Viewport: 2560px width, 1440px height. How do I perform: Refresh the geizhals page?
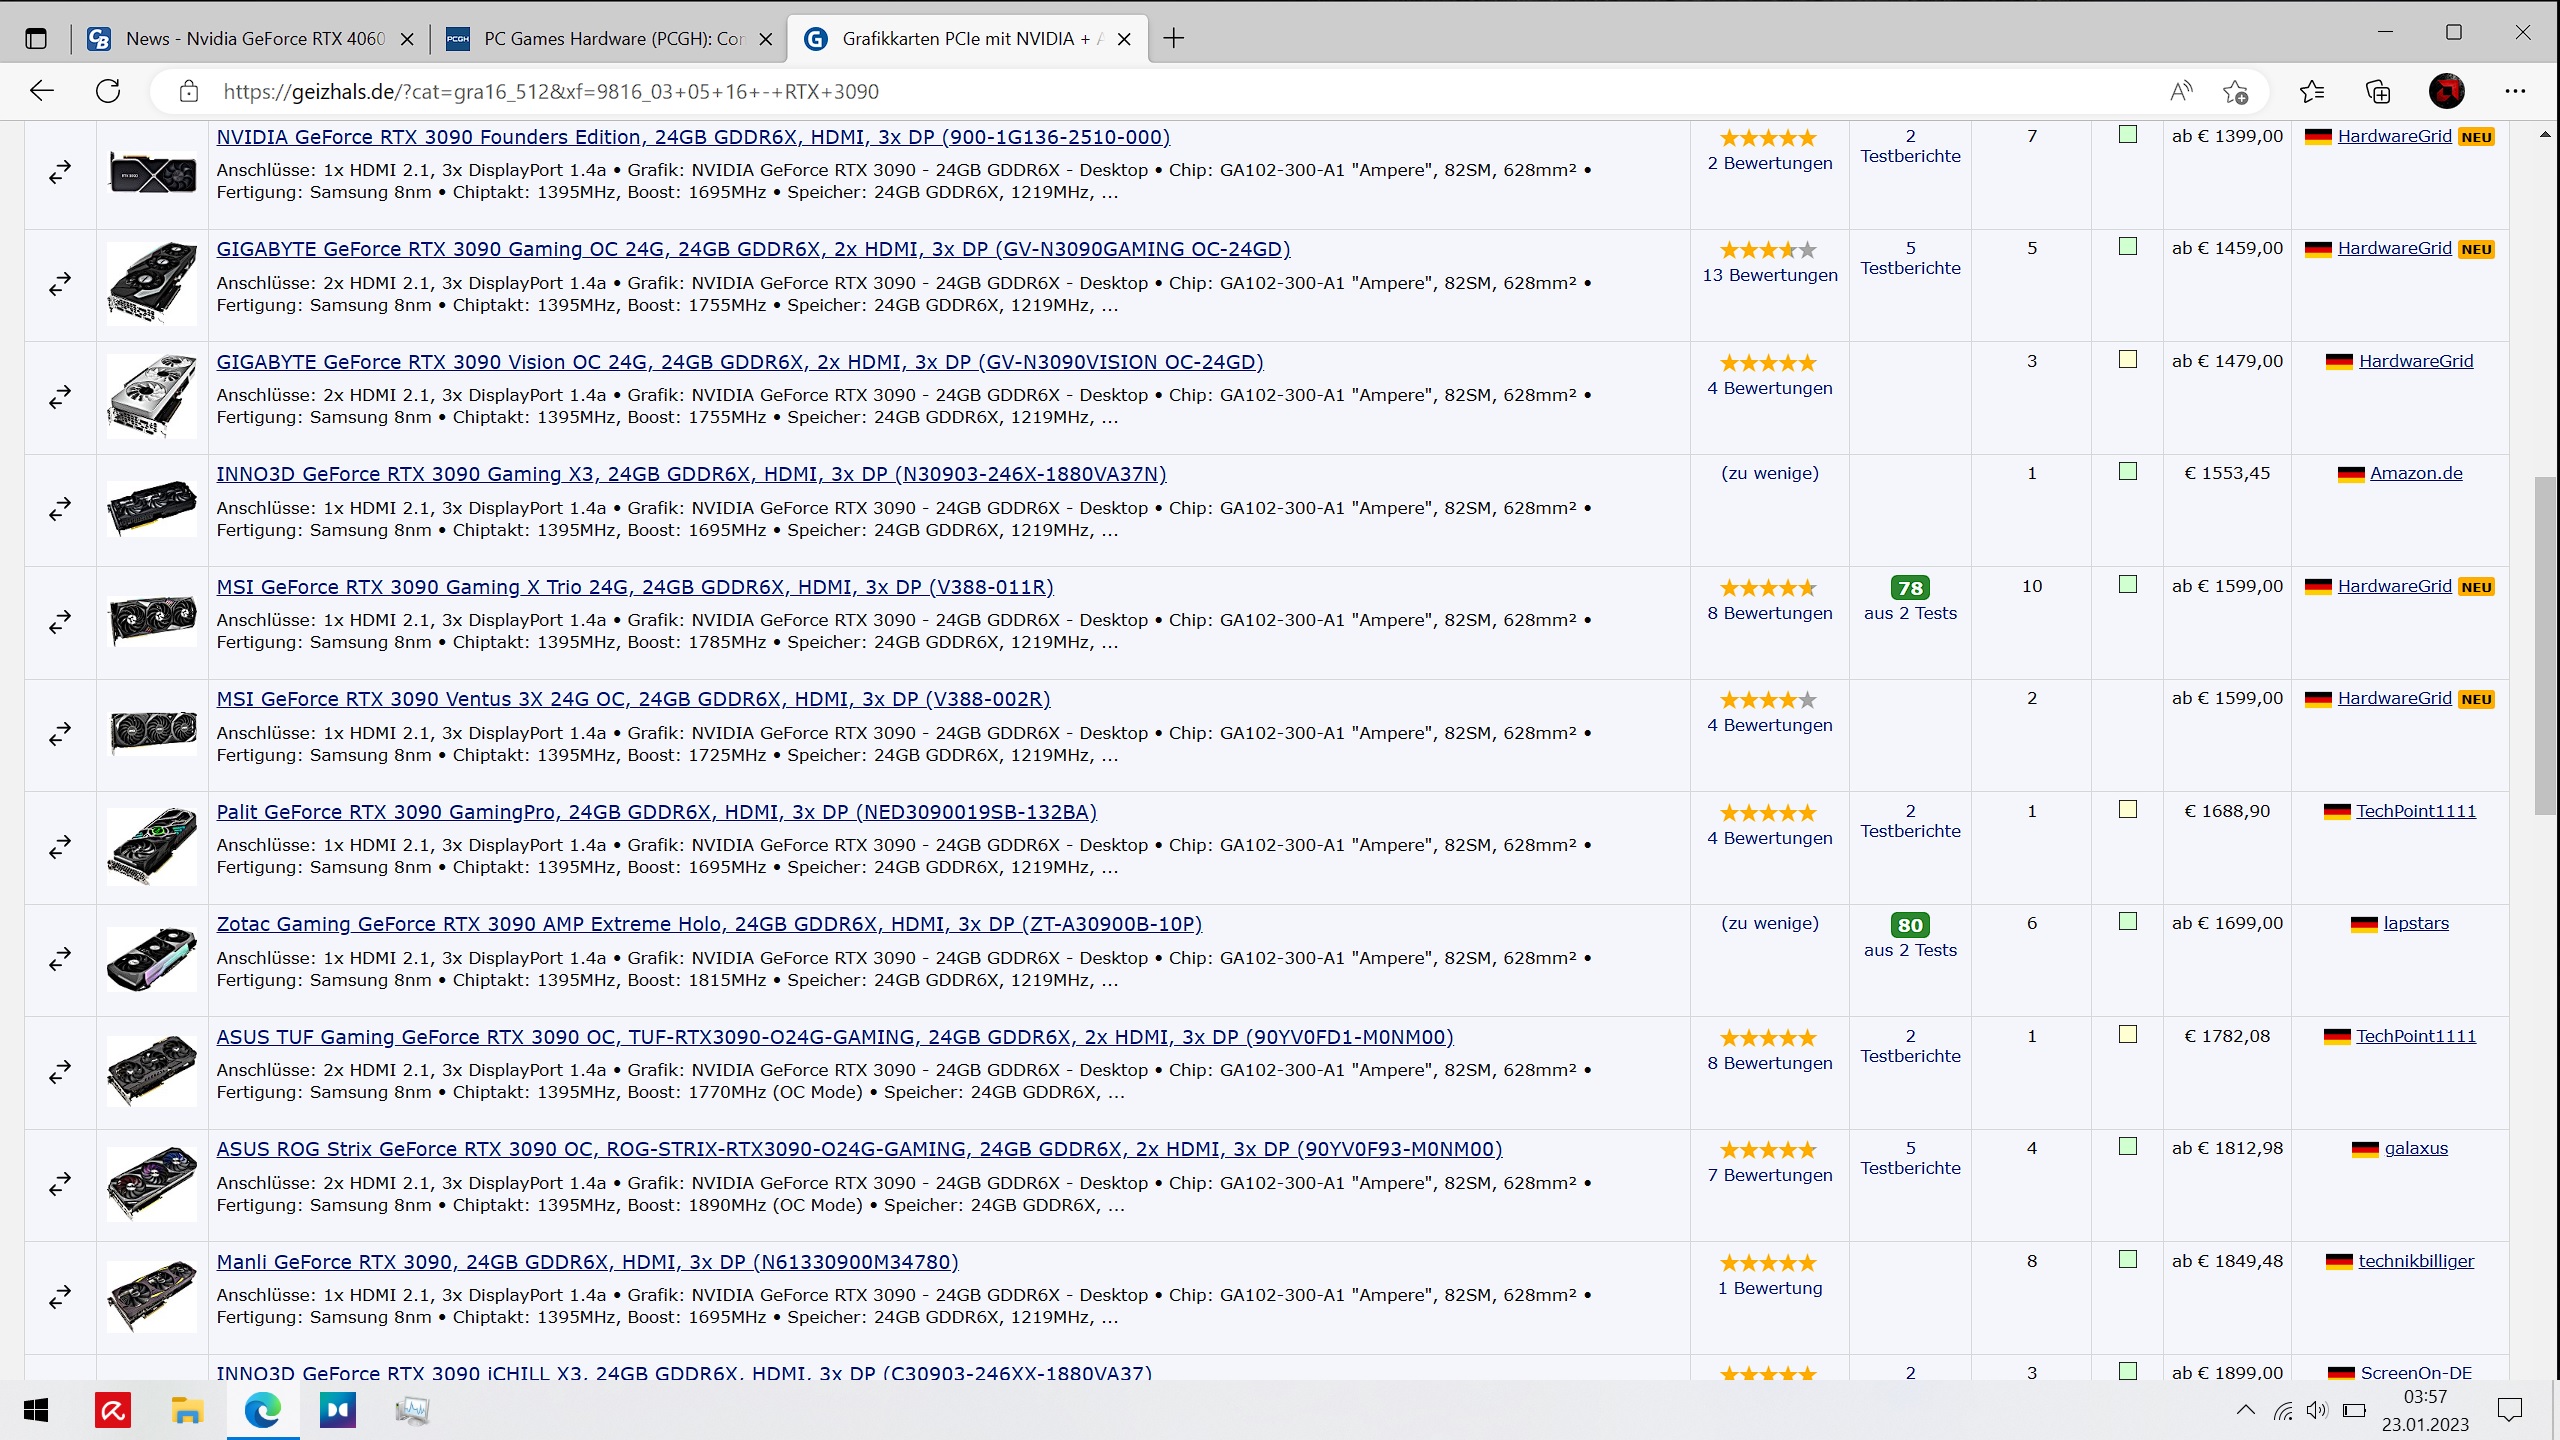(x=108, y=91)
